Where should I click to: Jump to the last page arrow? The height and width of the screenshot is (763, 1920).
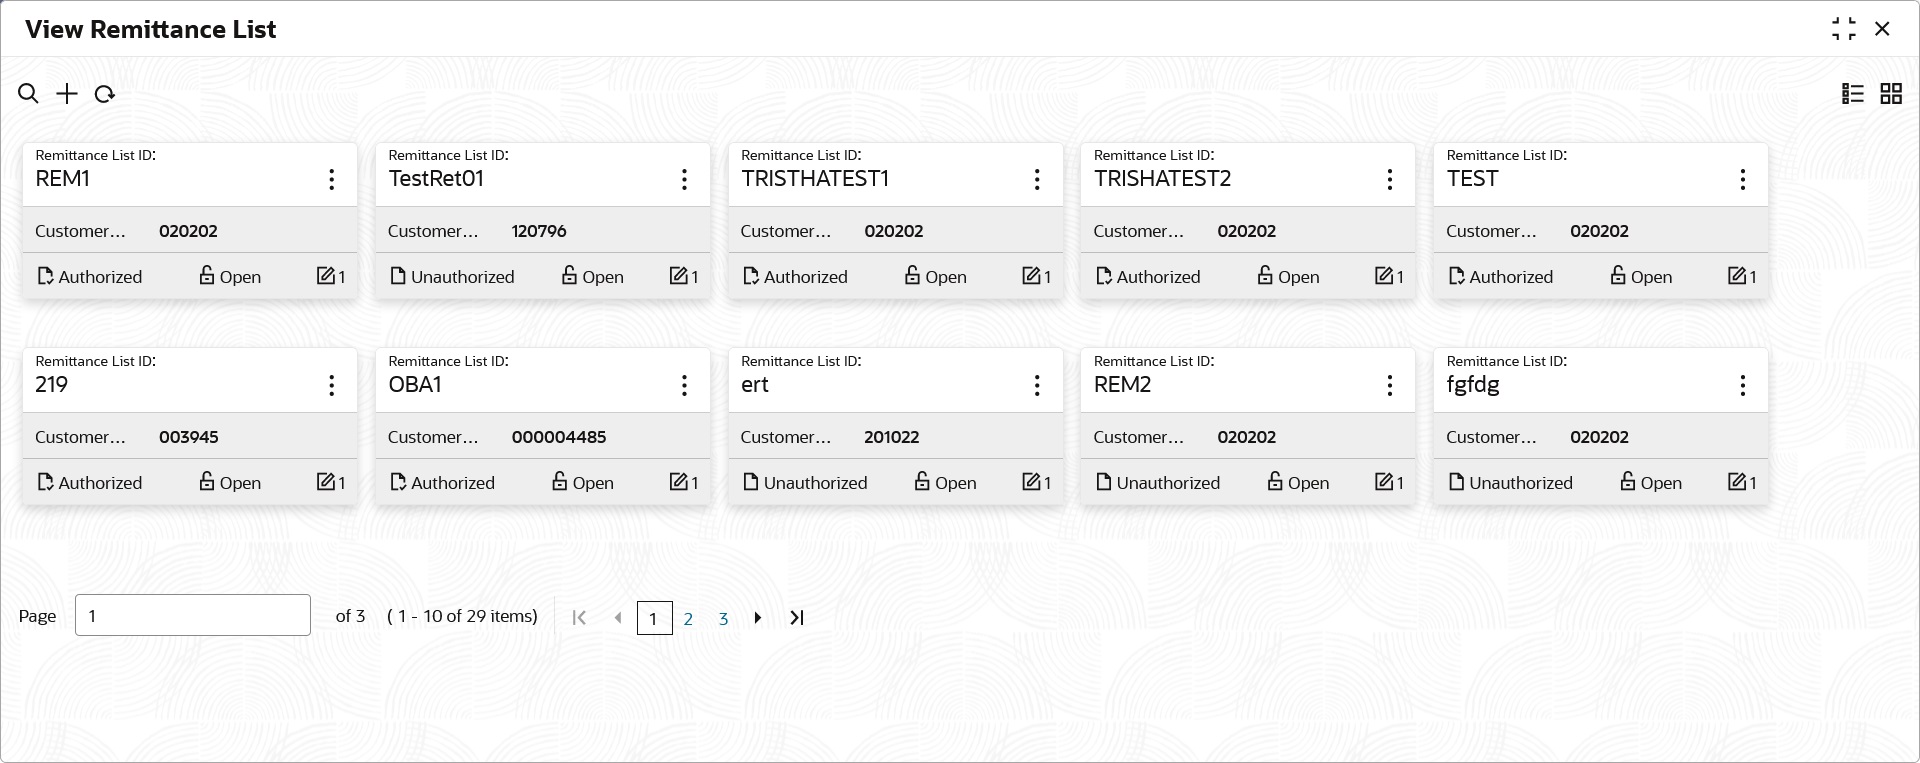(x=797, y=618)
